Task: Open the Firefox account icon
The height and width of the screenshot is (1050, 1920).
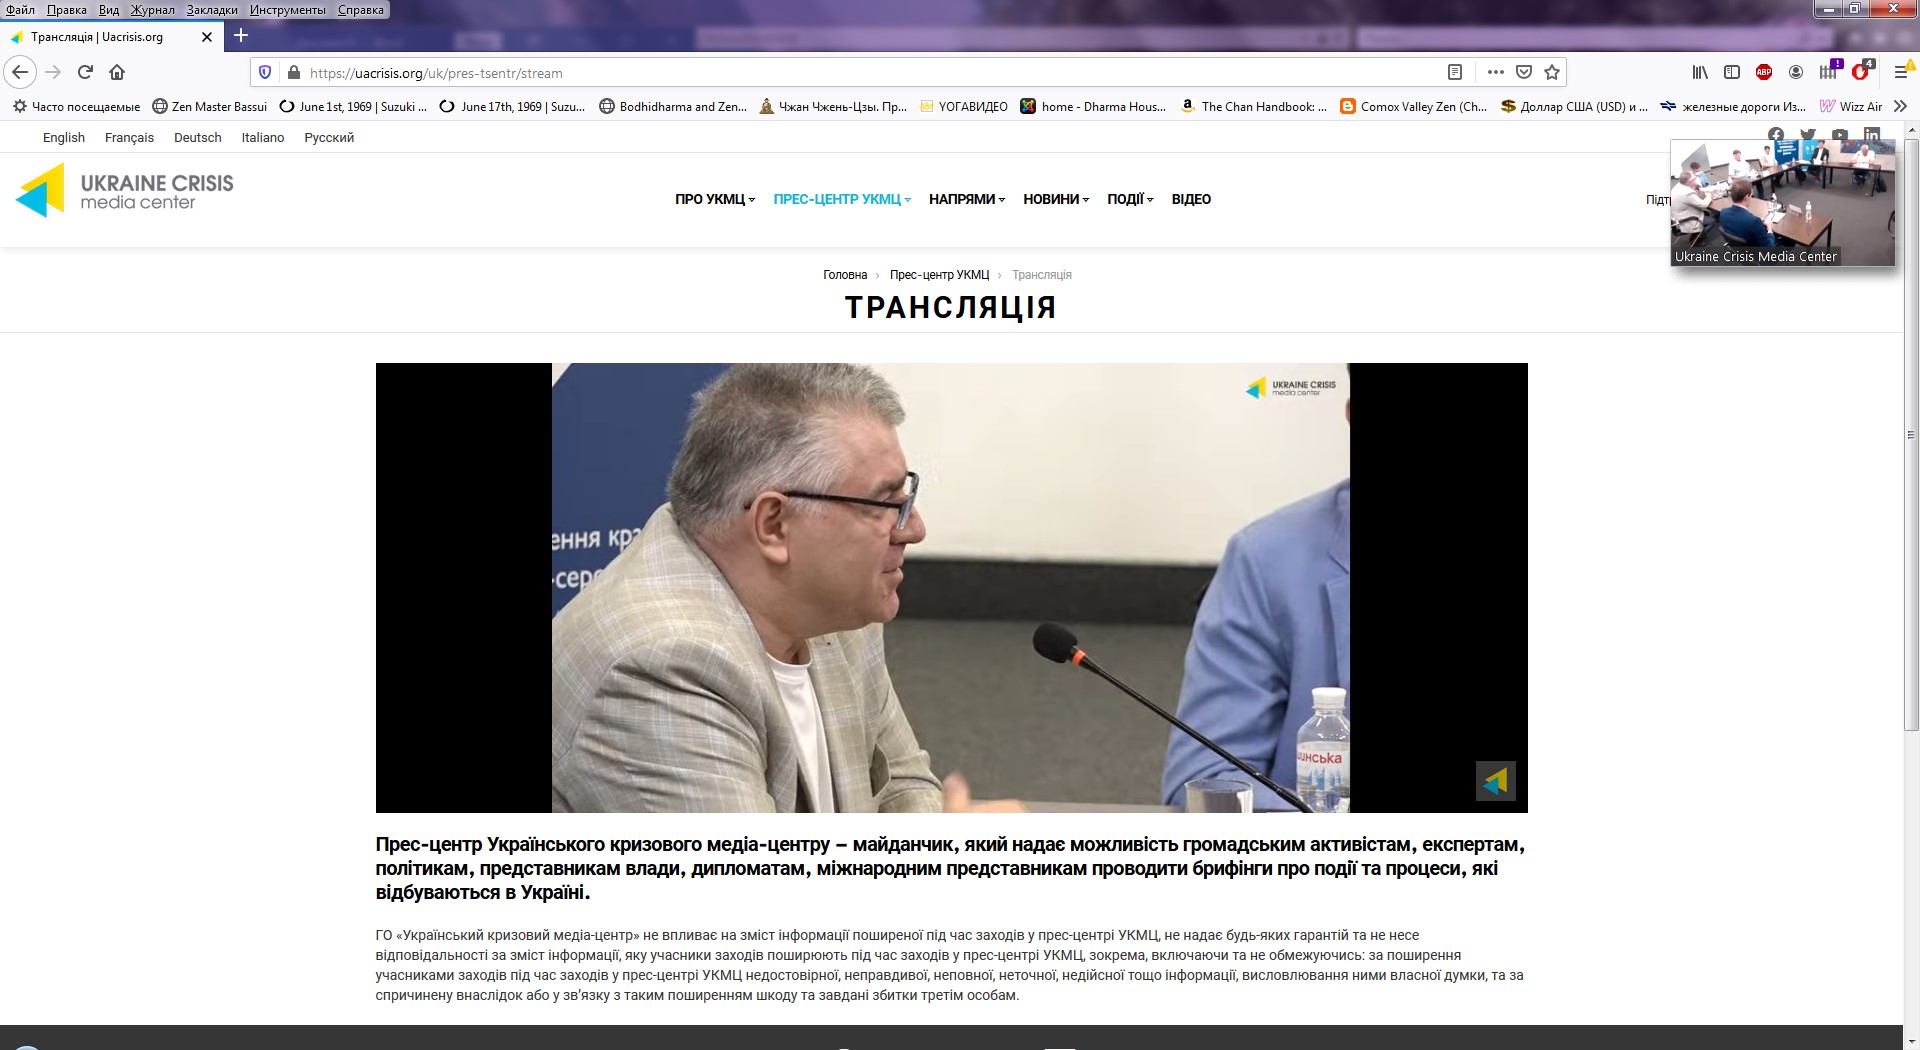Action: coord(1796,72)
